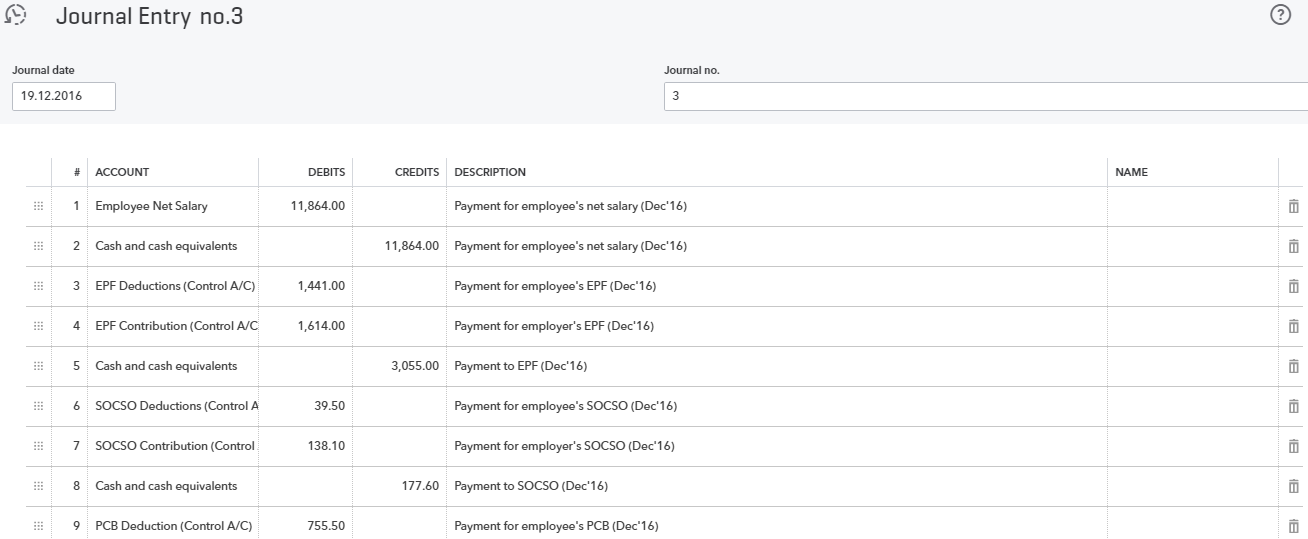Grab the drag handle of row 5

38,366
